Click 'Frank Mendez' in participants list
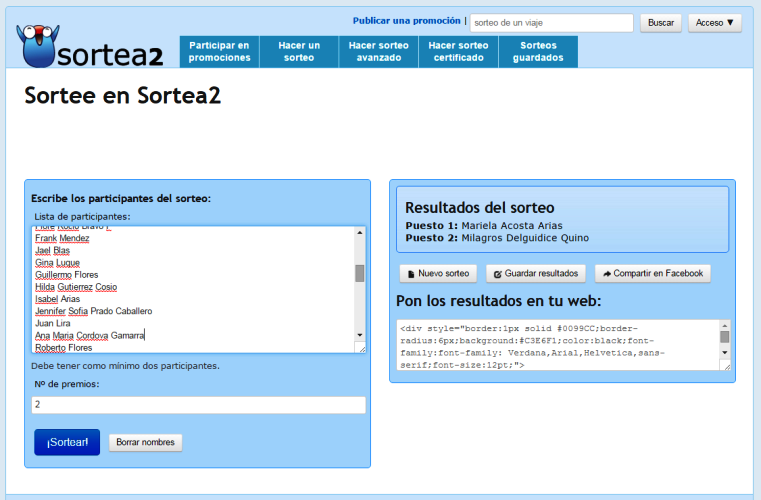 [62, 238]
